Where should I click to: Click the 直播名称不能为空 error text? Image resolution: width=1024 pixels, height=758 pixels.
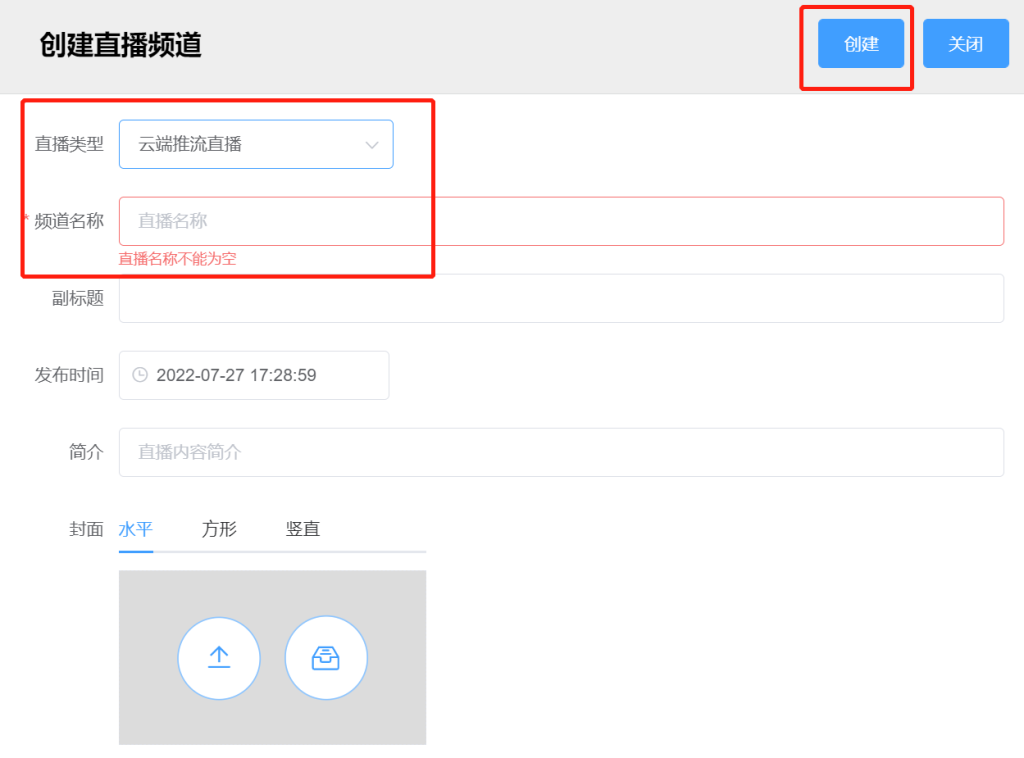(x=177, y=259)
